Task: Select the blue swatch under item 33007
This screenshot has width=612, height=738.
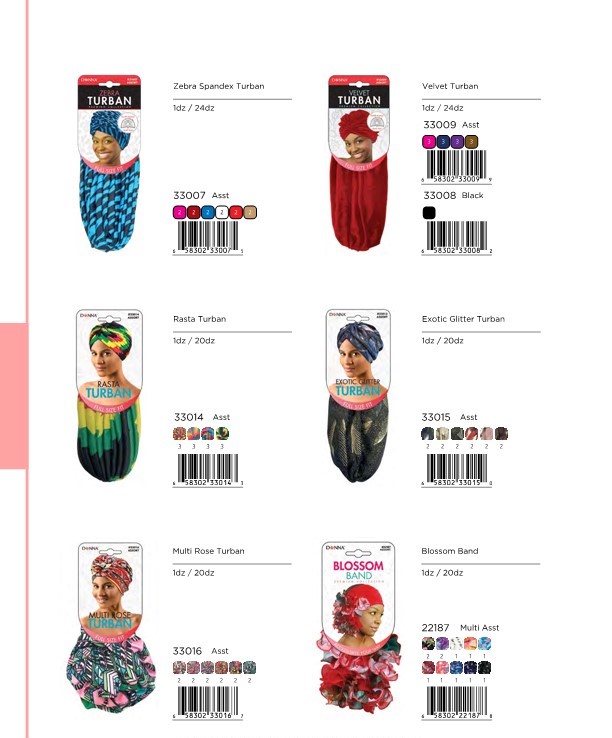Action: point(208,212)
